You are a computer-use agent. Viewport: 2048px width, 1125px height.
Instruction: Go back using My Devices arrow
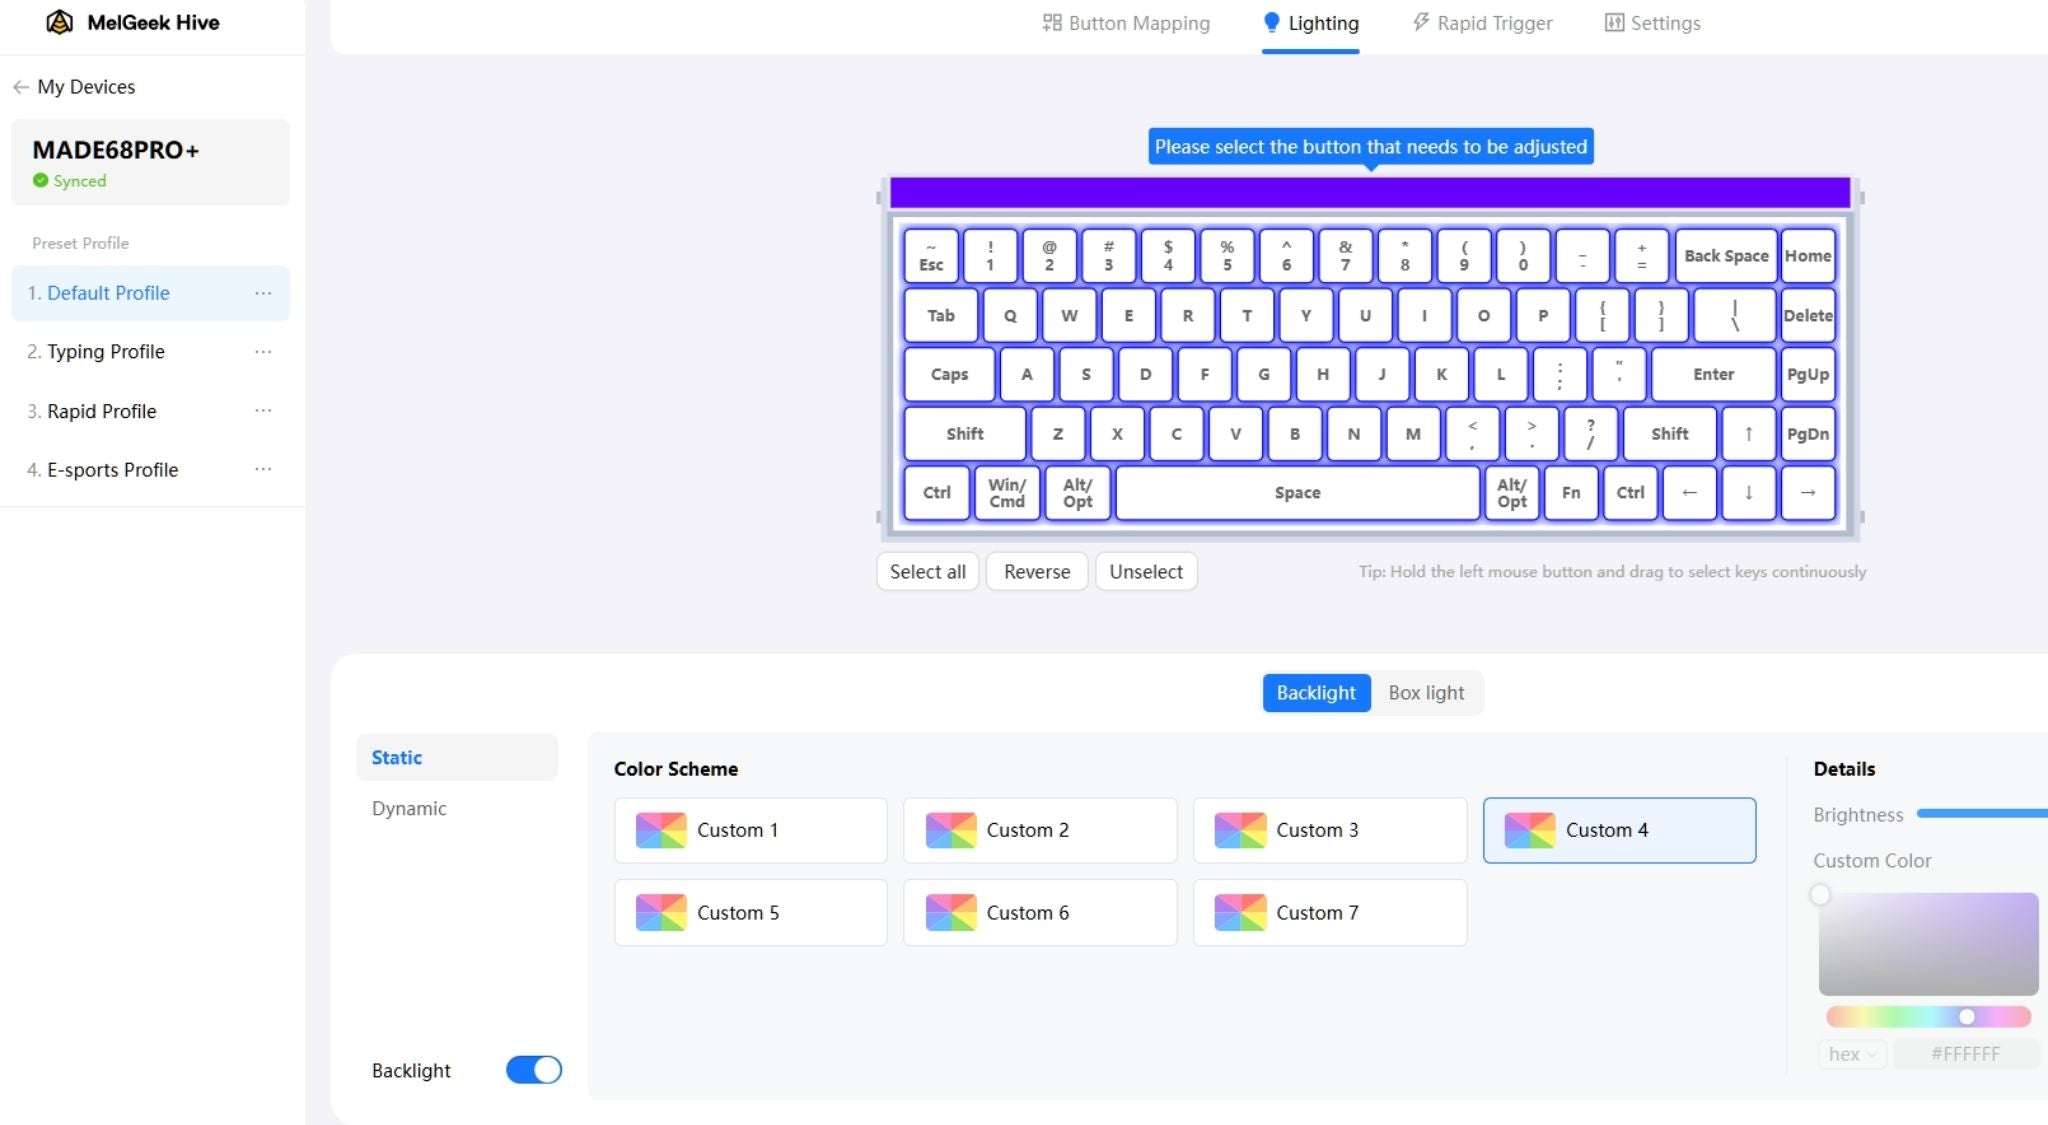pos(21,87)
